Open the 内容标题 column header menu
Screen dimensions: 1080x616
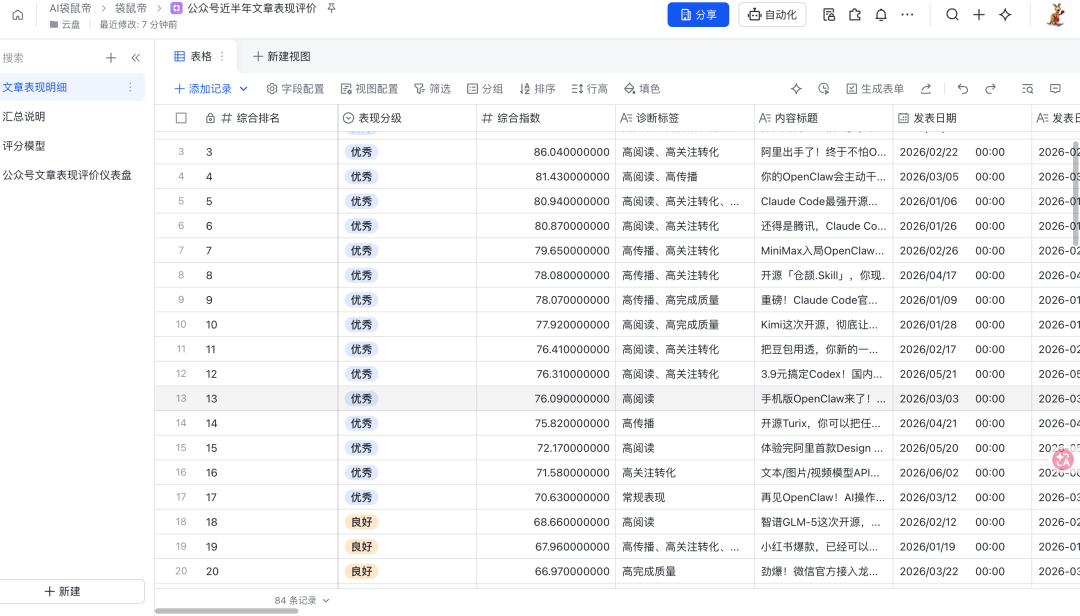824,118
